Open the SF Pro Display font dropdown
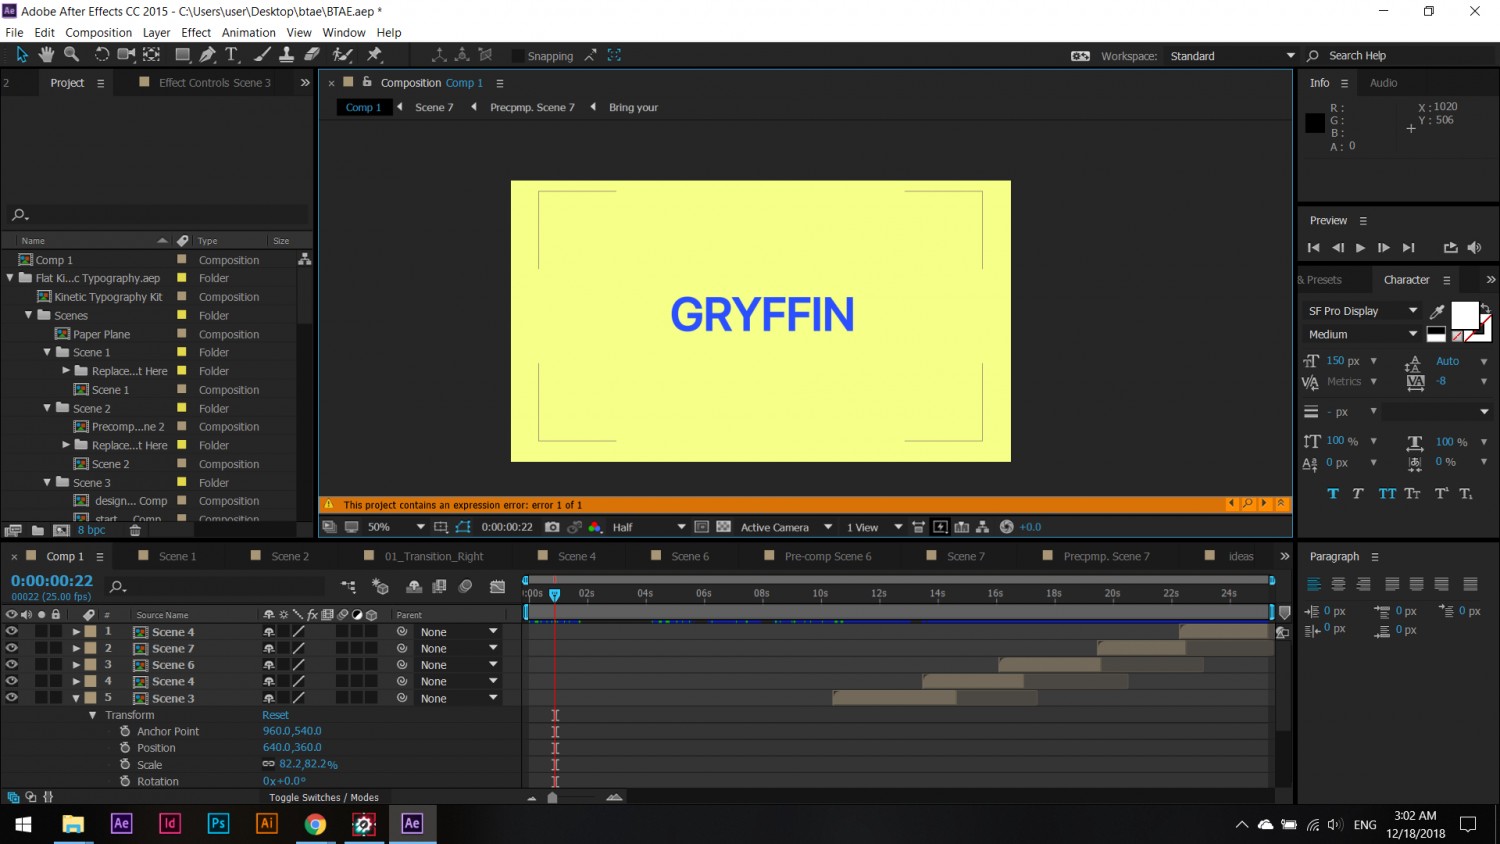 pyautogui.click(x=1362, y=311)
